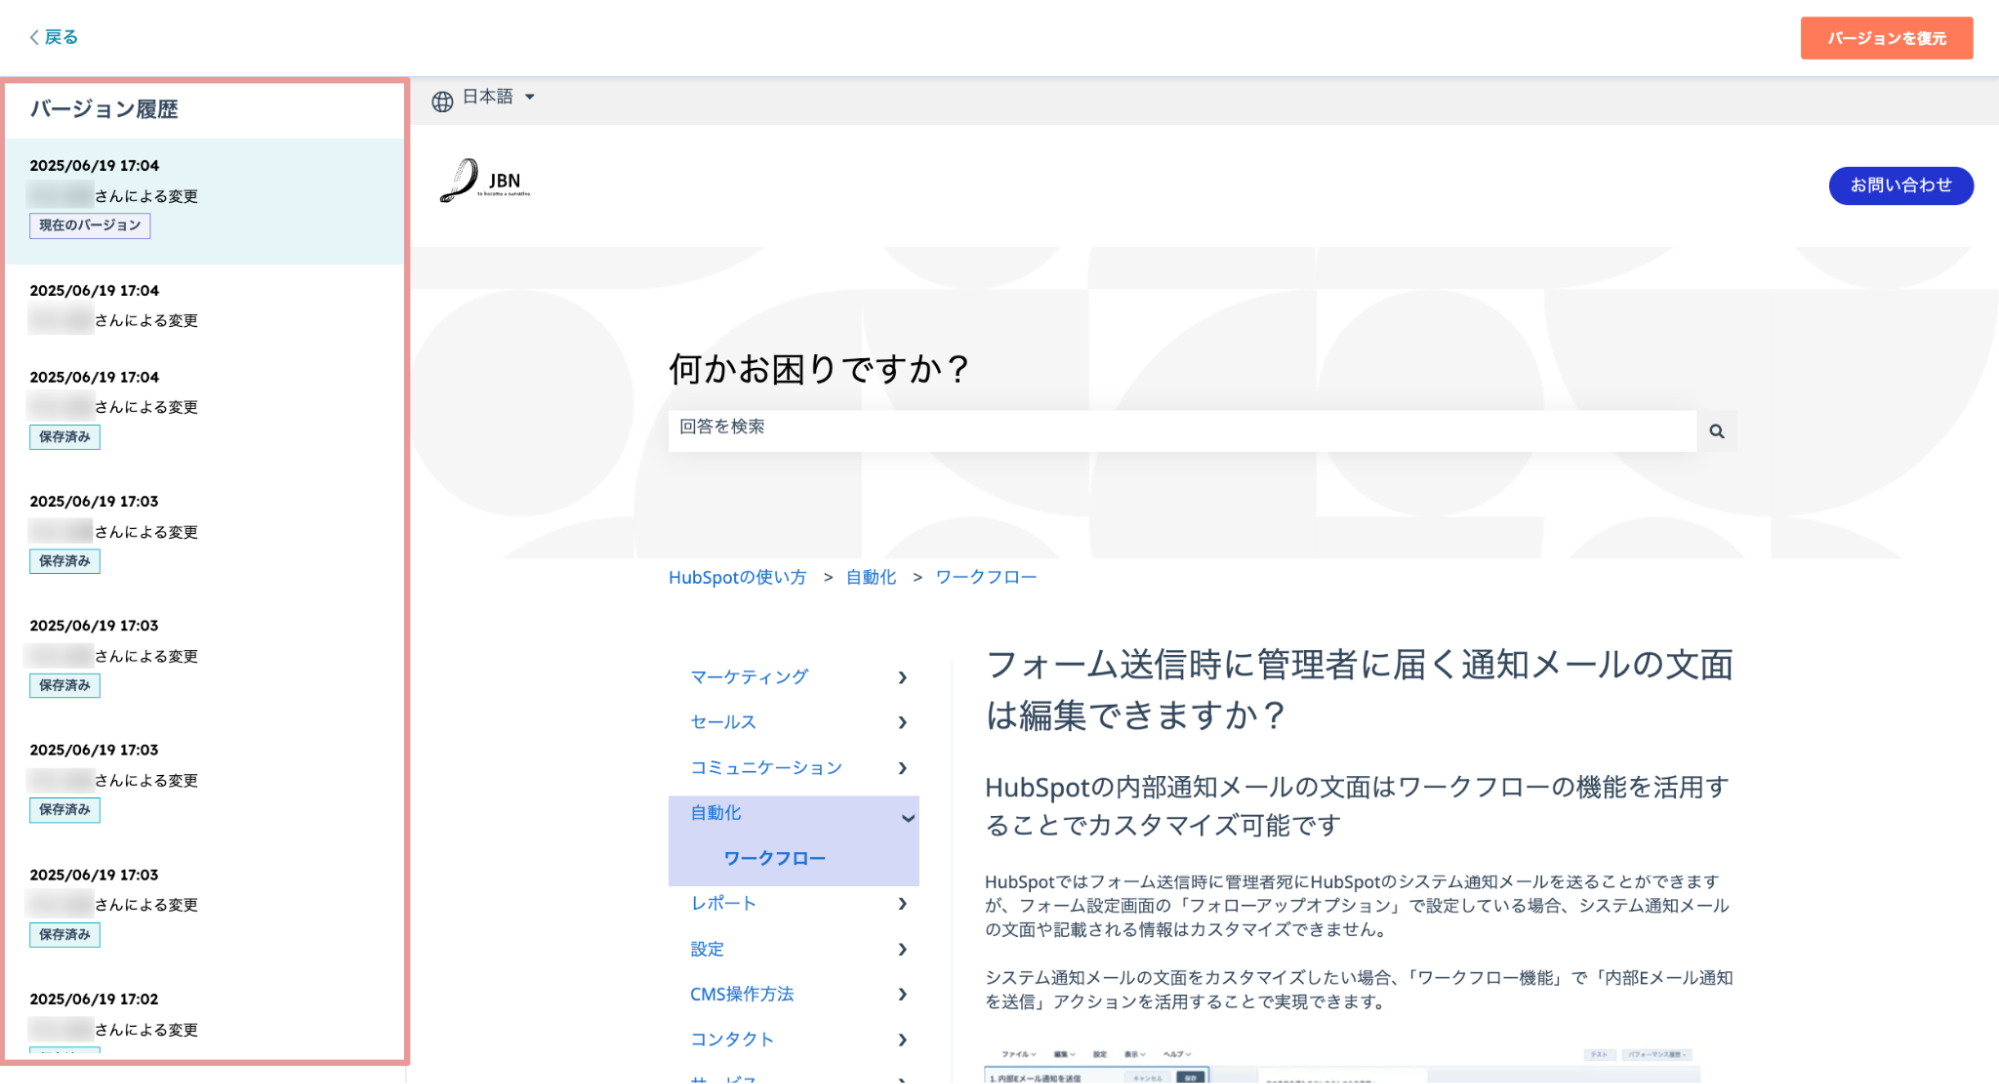
Task: Expand the CMS操作方法 chevron arrow
Action: [x=902, y=994]
